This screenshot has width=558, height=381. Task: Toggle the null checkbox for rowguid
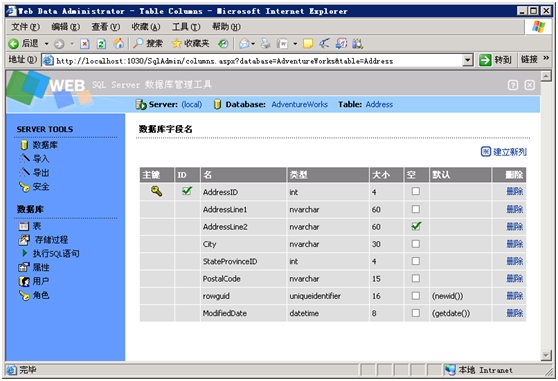(x=415, y=295)
